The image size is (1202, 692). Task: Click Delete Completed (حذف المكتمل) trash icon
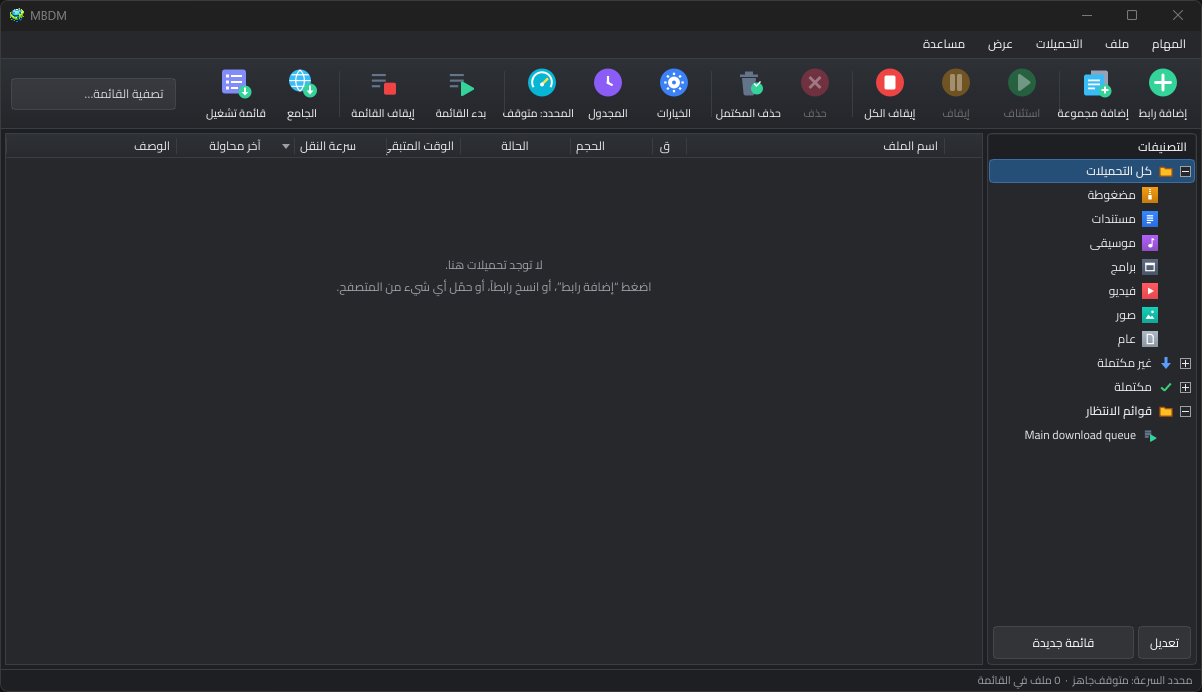tap(749, 83)
